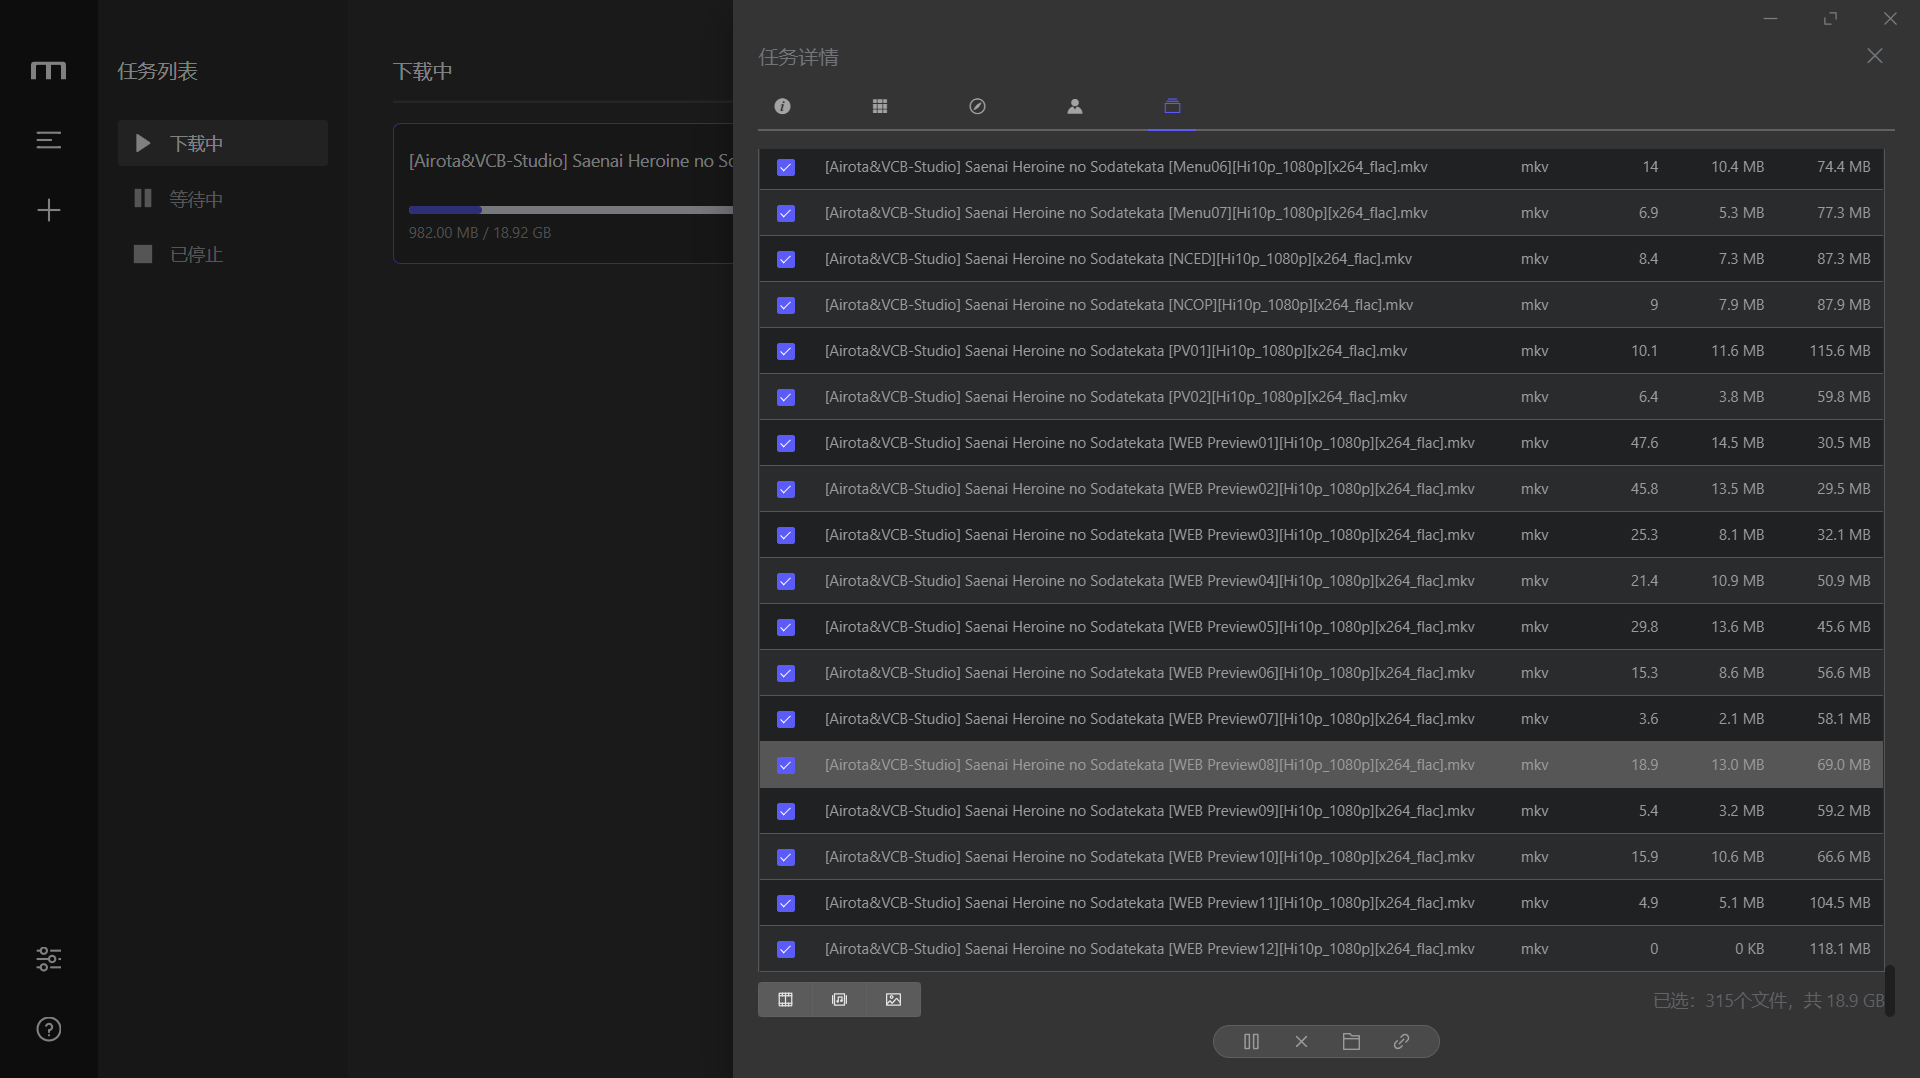Viewport: 1920px width, 1078px height.
Task: Collapse the sidebar with the hamburger icon
Action: 49,140
